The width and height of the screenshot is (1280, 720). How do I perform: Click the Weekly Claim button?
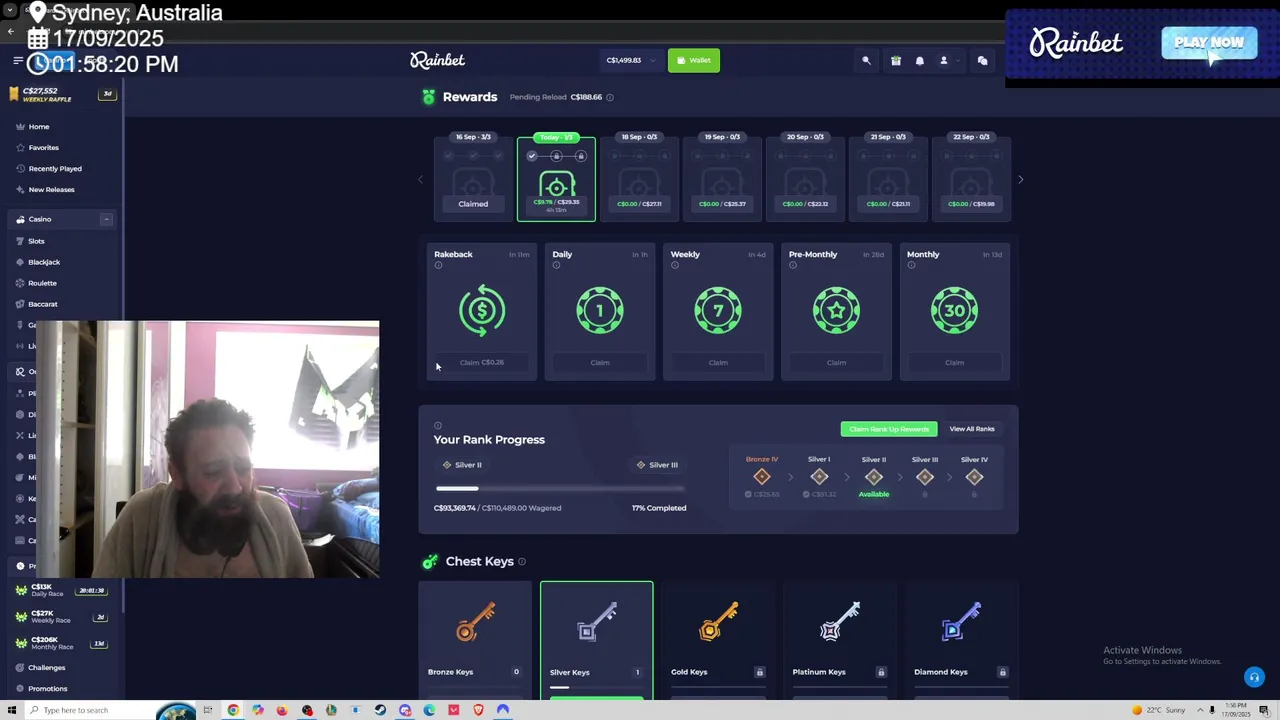coord(718,363)
